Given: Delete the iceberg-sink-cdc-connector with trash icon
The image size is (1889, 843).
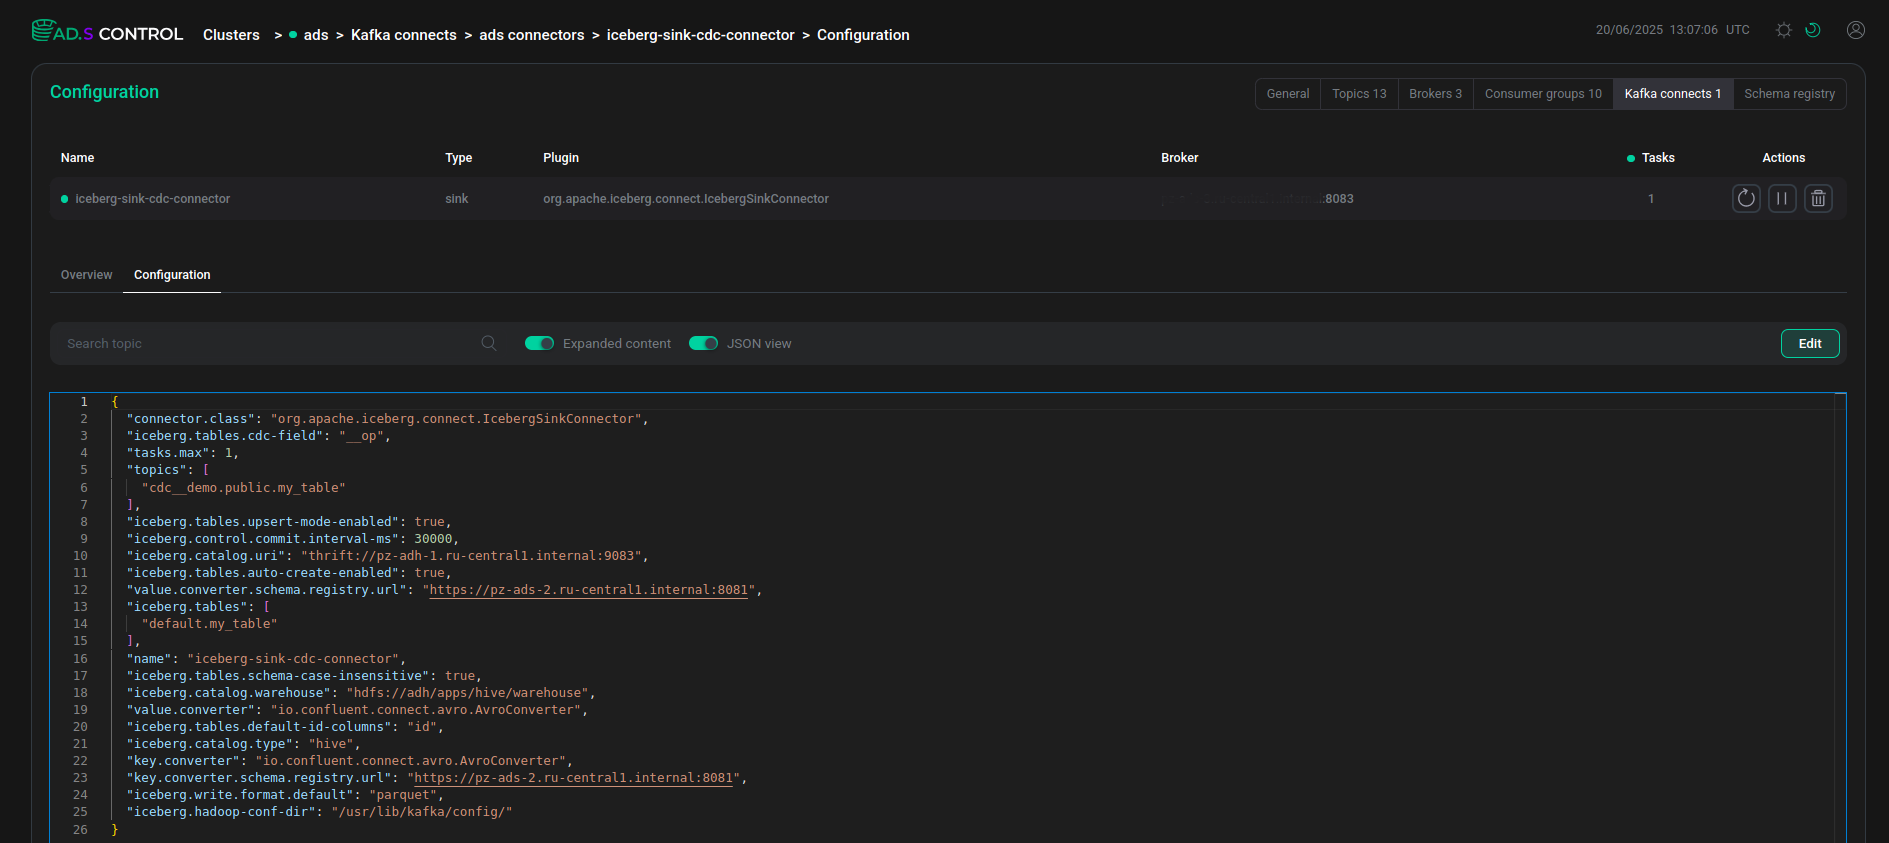Looking at the screenshot, I should pyautogui.click(x=1818, y=198).
